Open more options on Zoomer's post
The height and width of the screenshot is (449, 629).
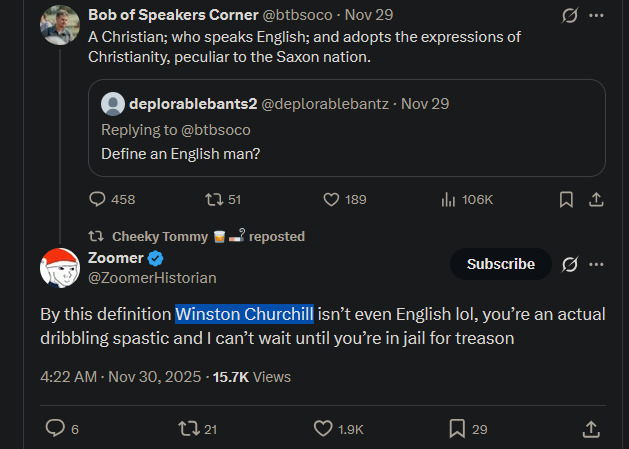[x=597, y=264]
